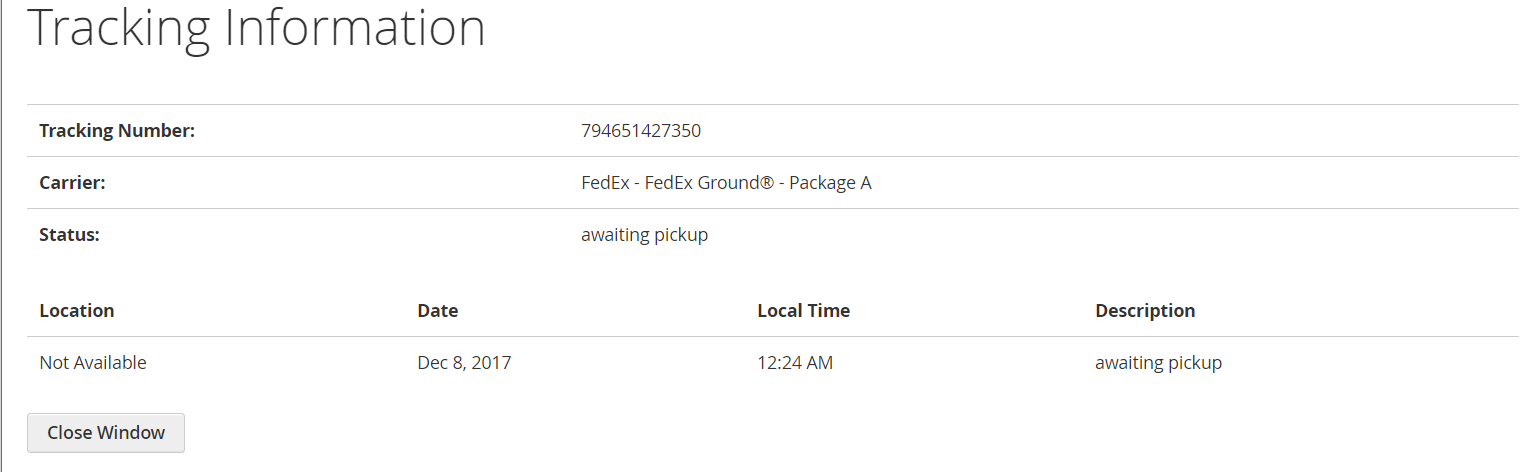This screenshot has height=472, width=1540.
Task: Click the Location column header
Action: click(77, 311)
